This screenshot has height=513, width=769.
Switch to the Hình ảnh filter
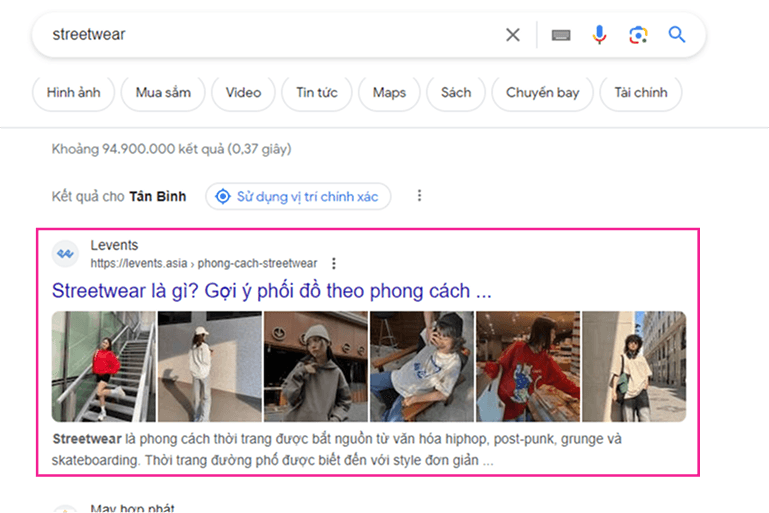coord(73,93)
